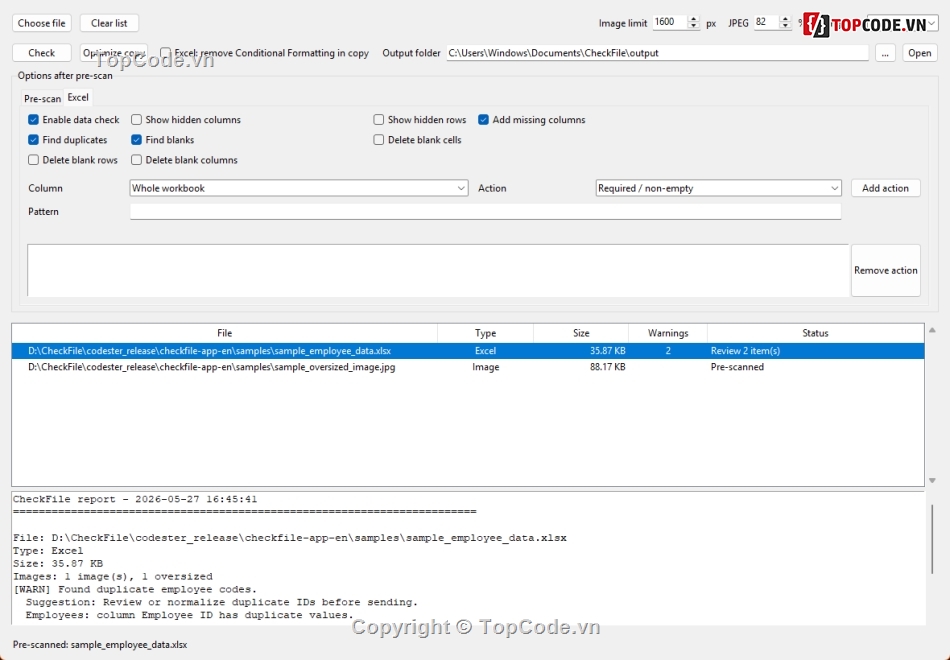
Task: Sort by Type column header
Action: coord(485,333)
